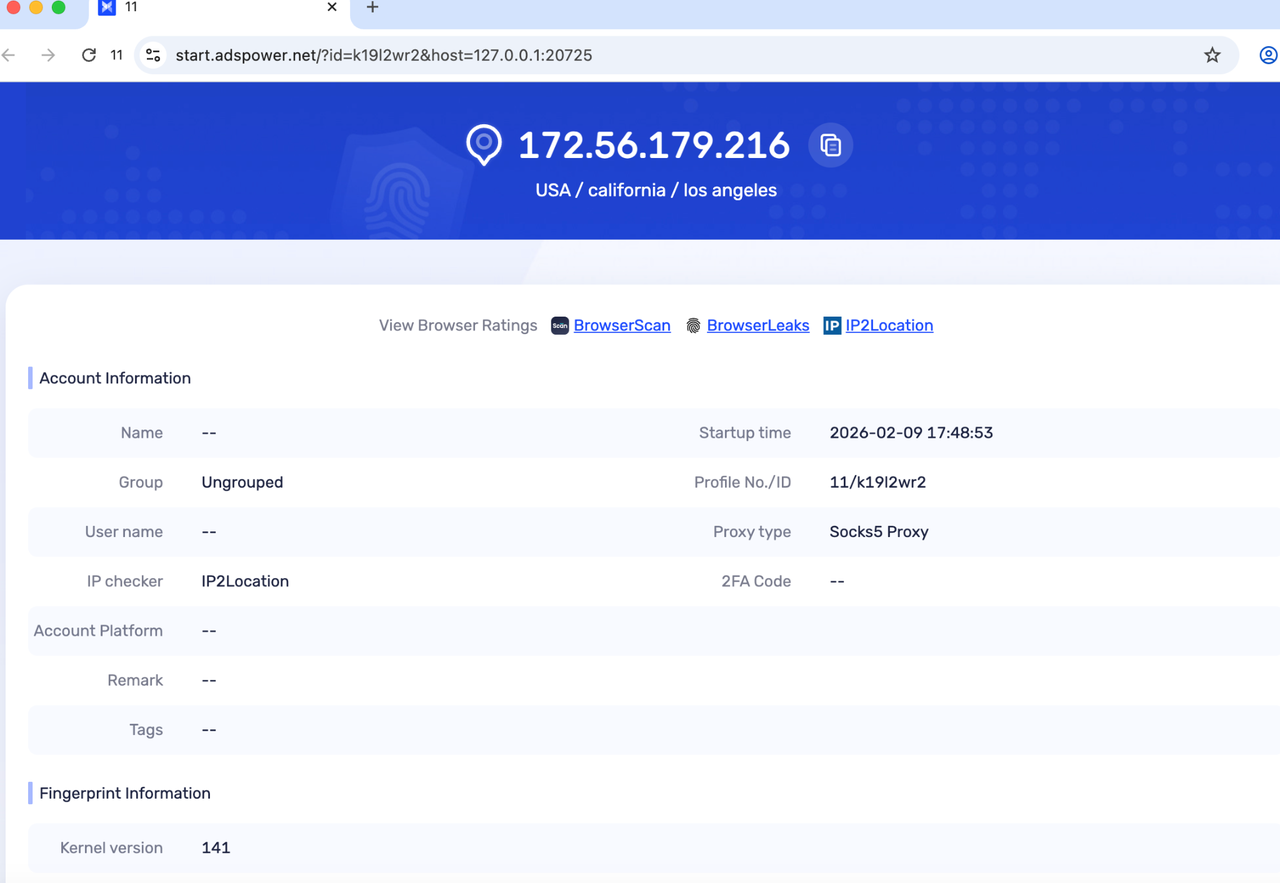Go forward using the browser forward arrow
This screenshot has width=1280, height=883.
pyautogui.click(x=48, y=55)
